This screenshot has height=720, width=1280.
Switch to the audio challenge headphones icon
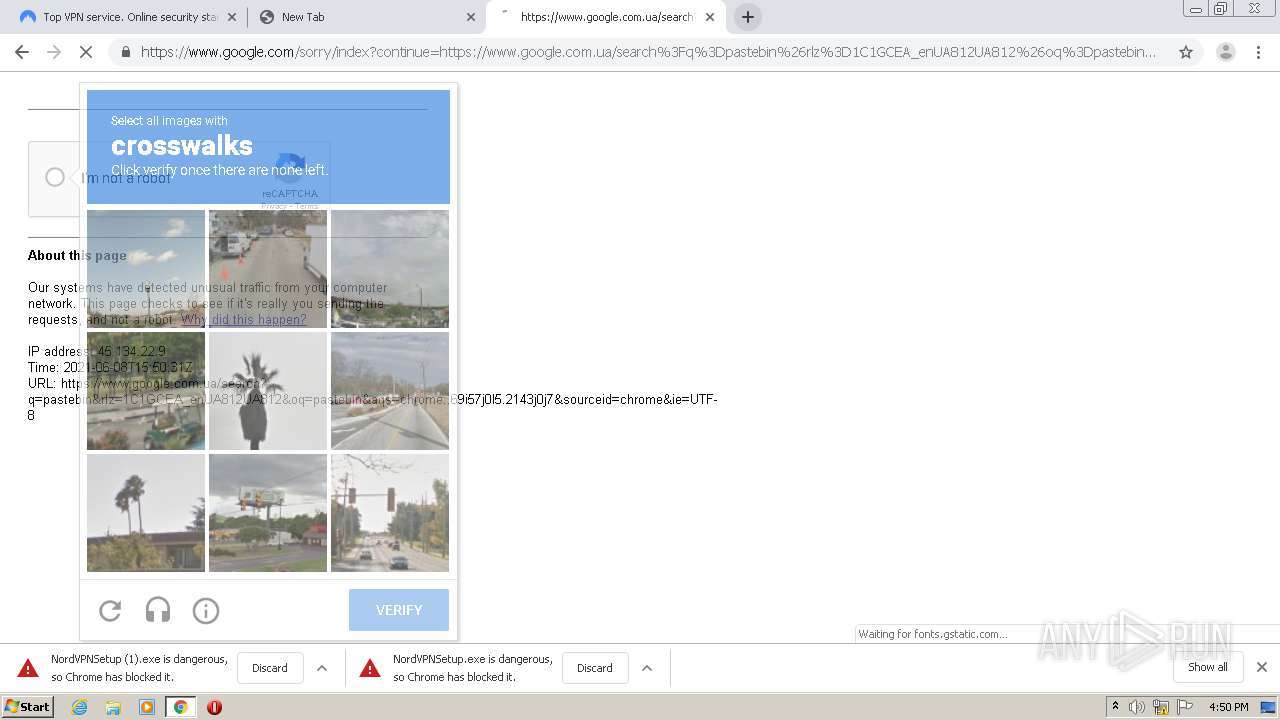(158, 610)
